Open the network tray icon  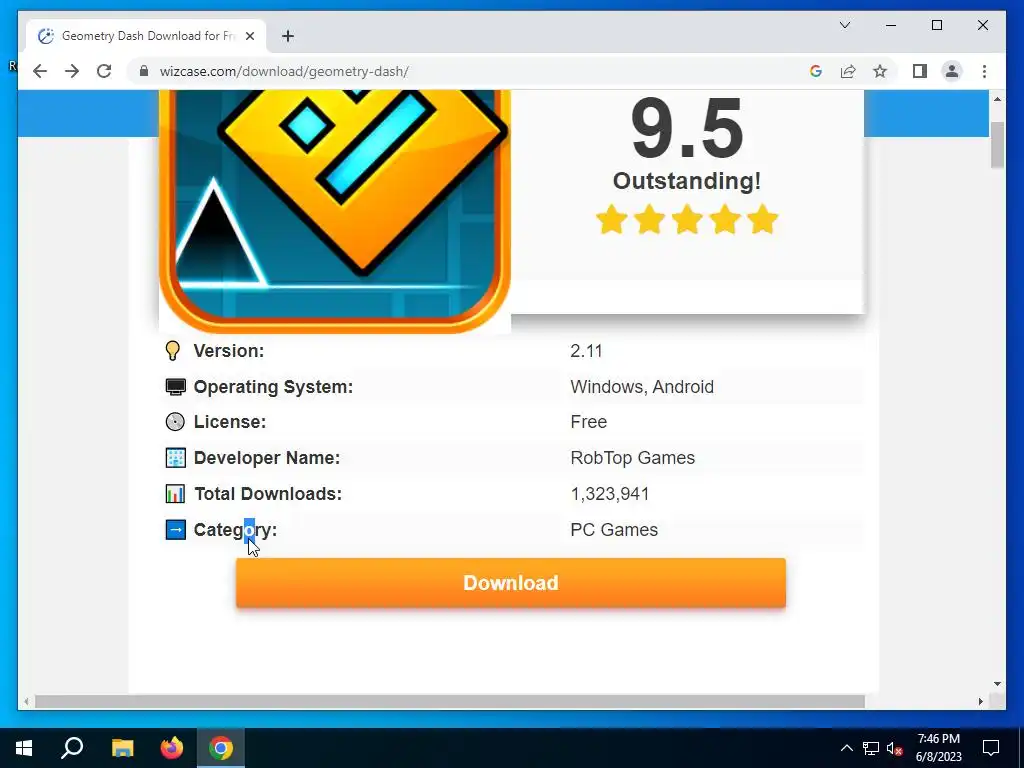(x=870, y=748)
